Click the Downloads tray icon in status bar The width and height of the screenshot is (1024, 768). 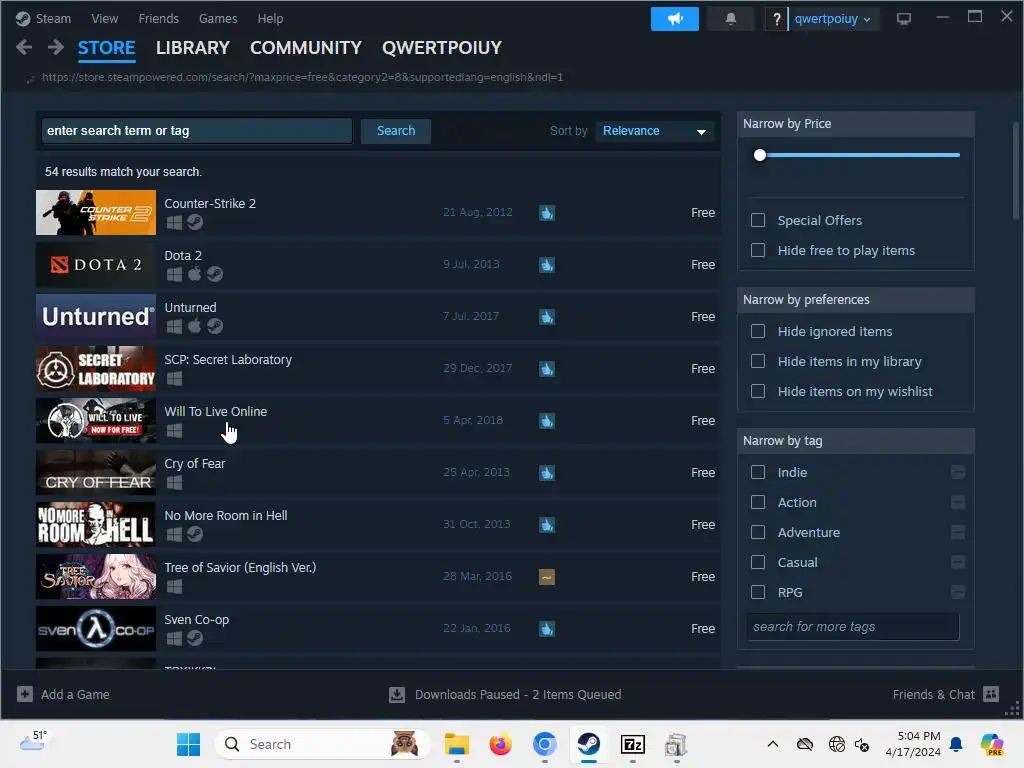pyautogui.click(x=397, y=694)
